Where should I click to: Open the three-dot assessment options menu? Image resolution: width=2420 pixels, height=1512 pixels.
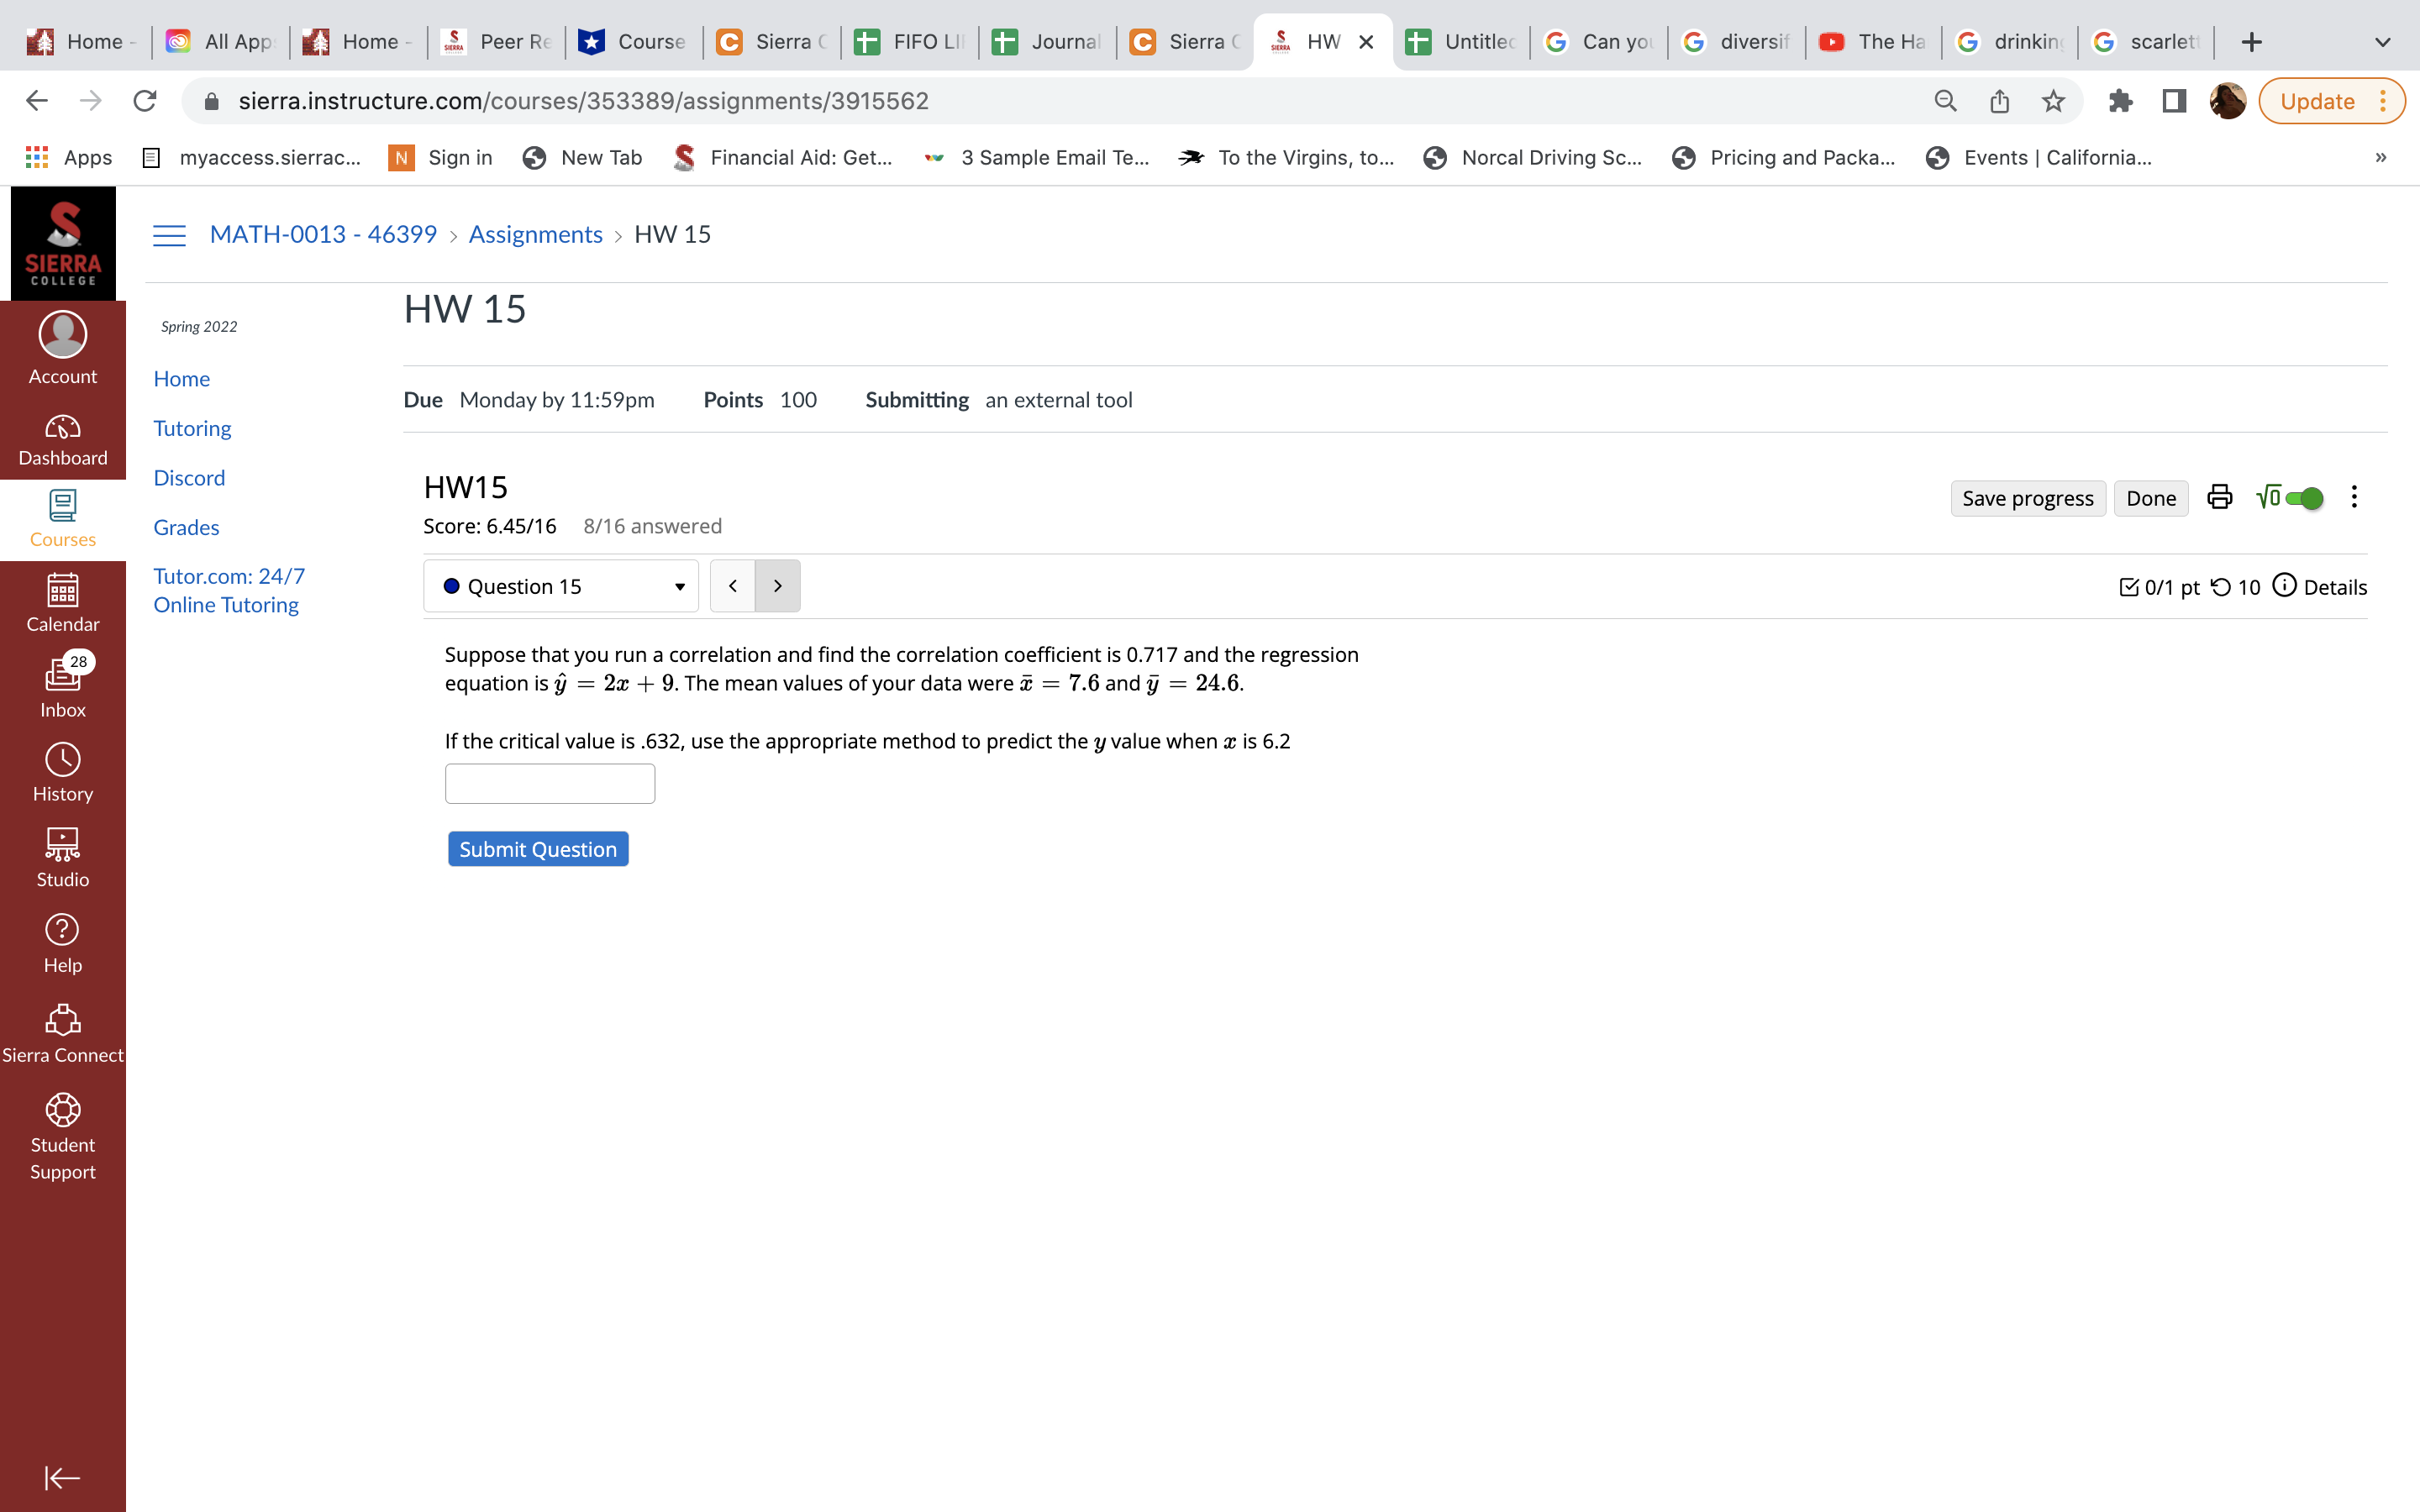pos(2354,497)
